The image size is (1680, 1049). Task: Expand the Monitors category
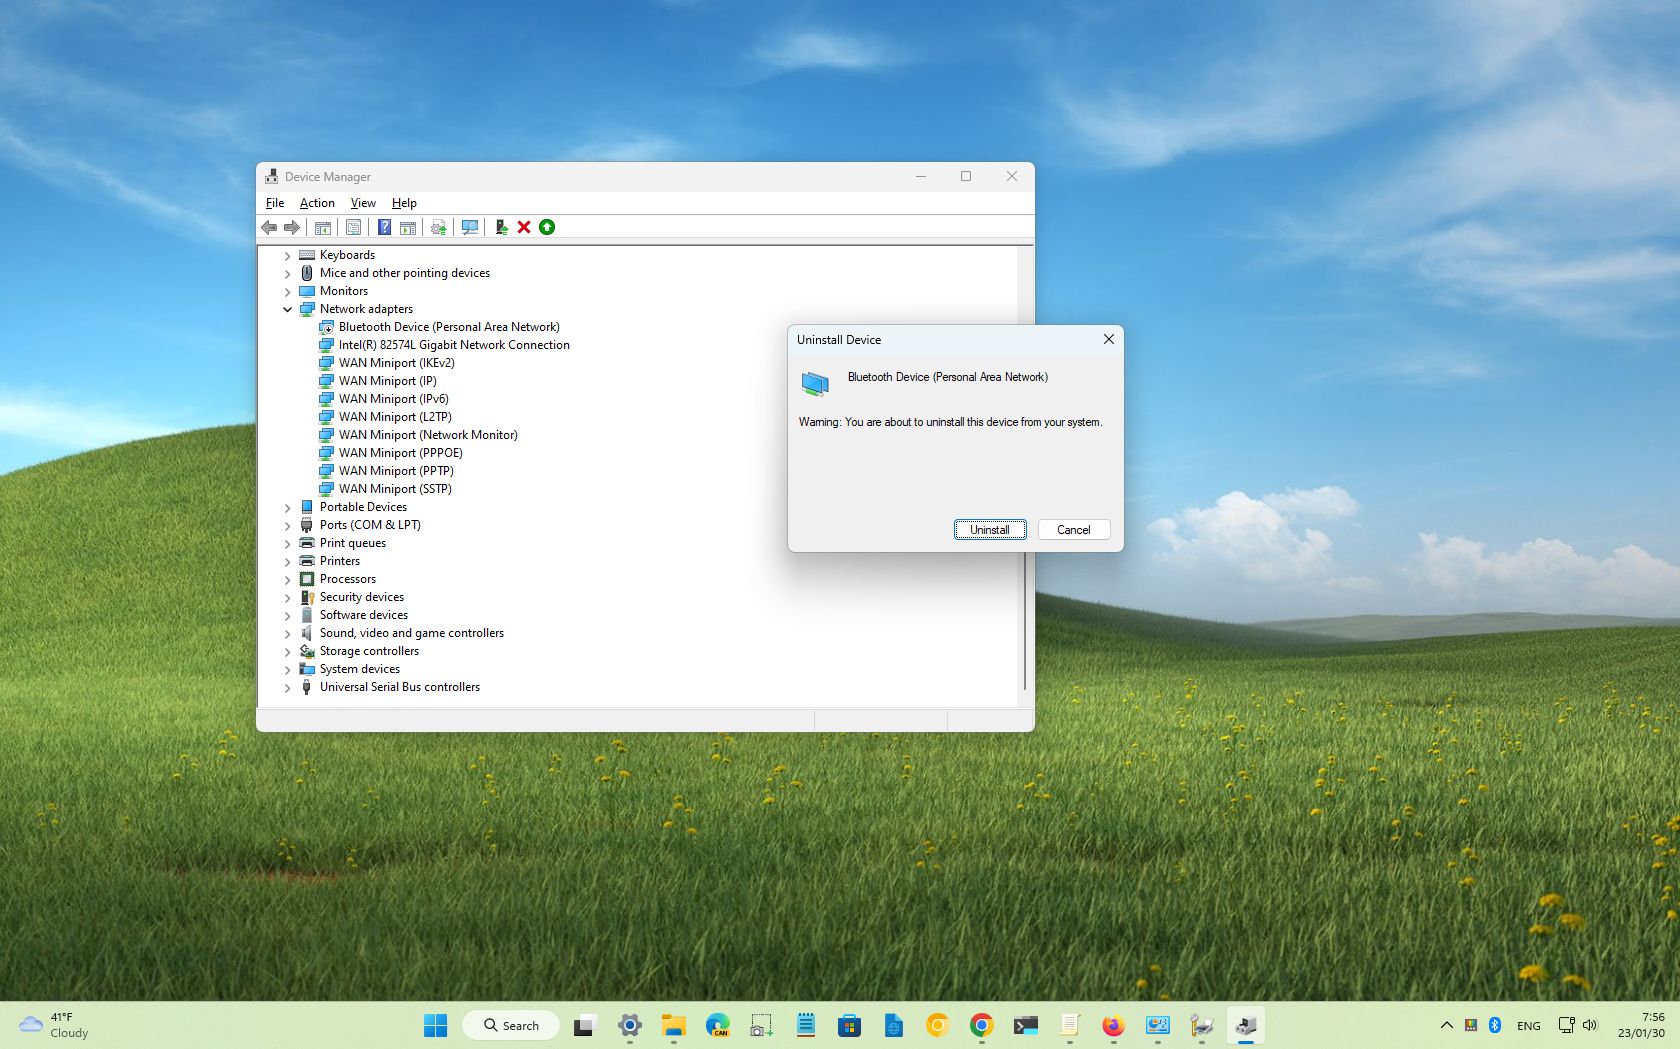point(288,292)
